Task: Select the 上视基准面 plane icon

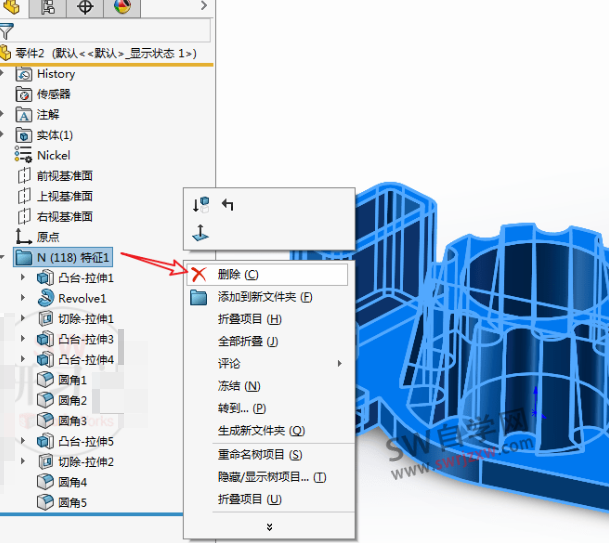Action: (x=24, y=196)
